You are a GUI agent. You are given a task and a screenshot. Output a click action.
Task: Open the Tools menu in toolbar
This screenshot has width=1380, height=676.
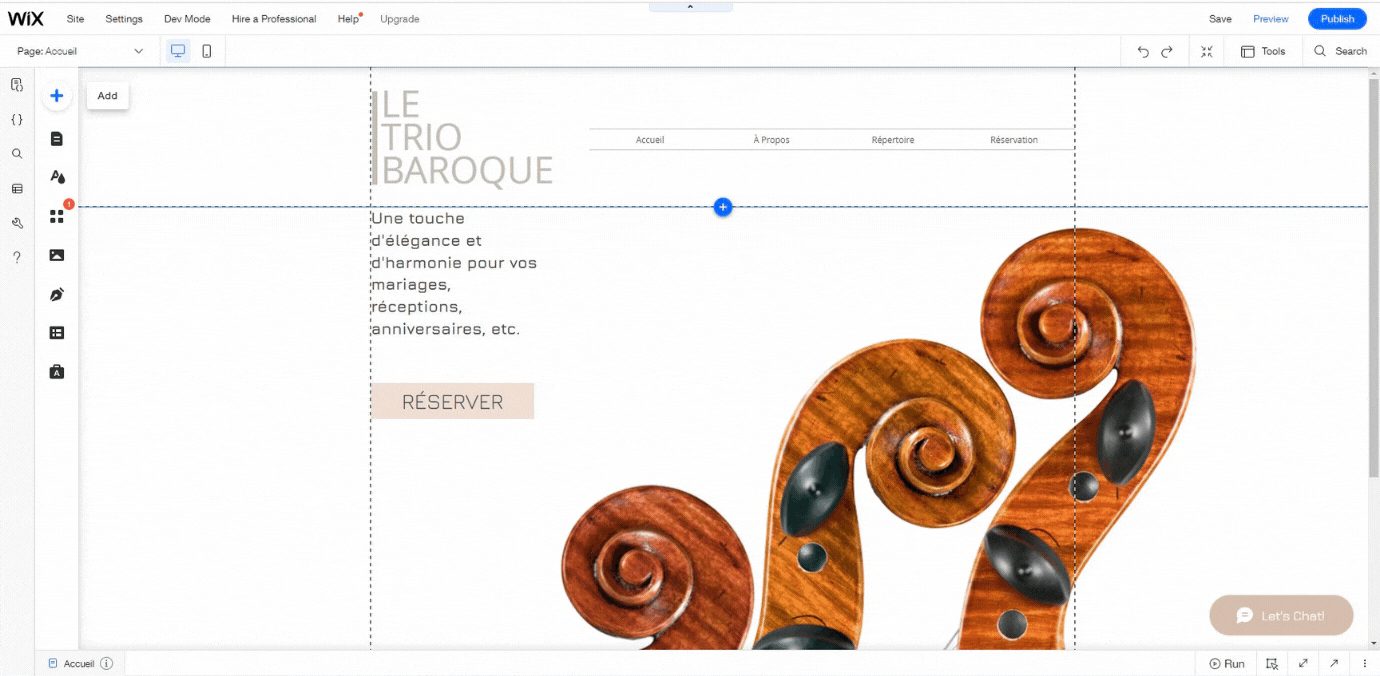coord(1263,51)
